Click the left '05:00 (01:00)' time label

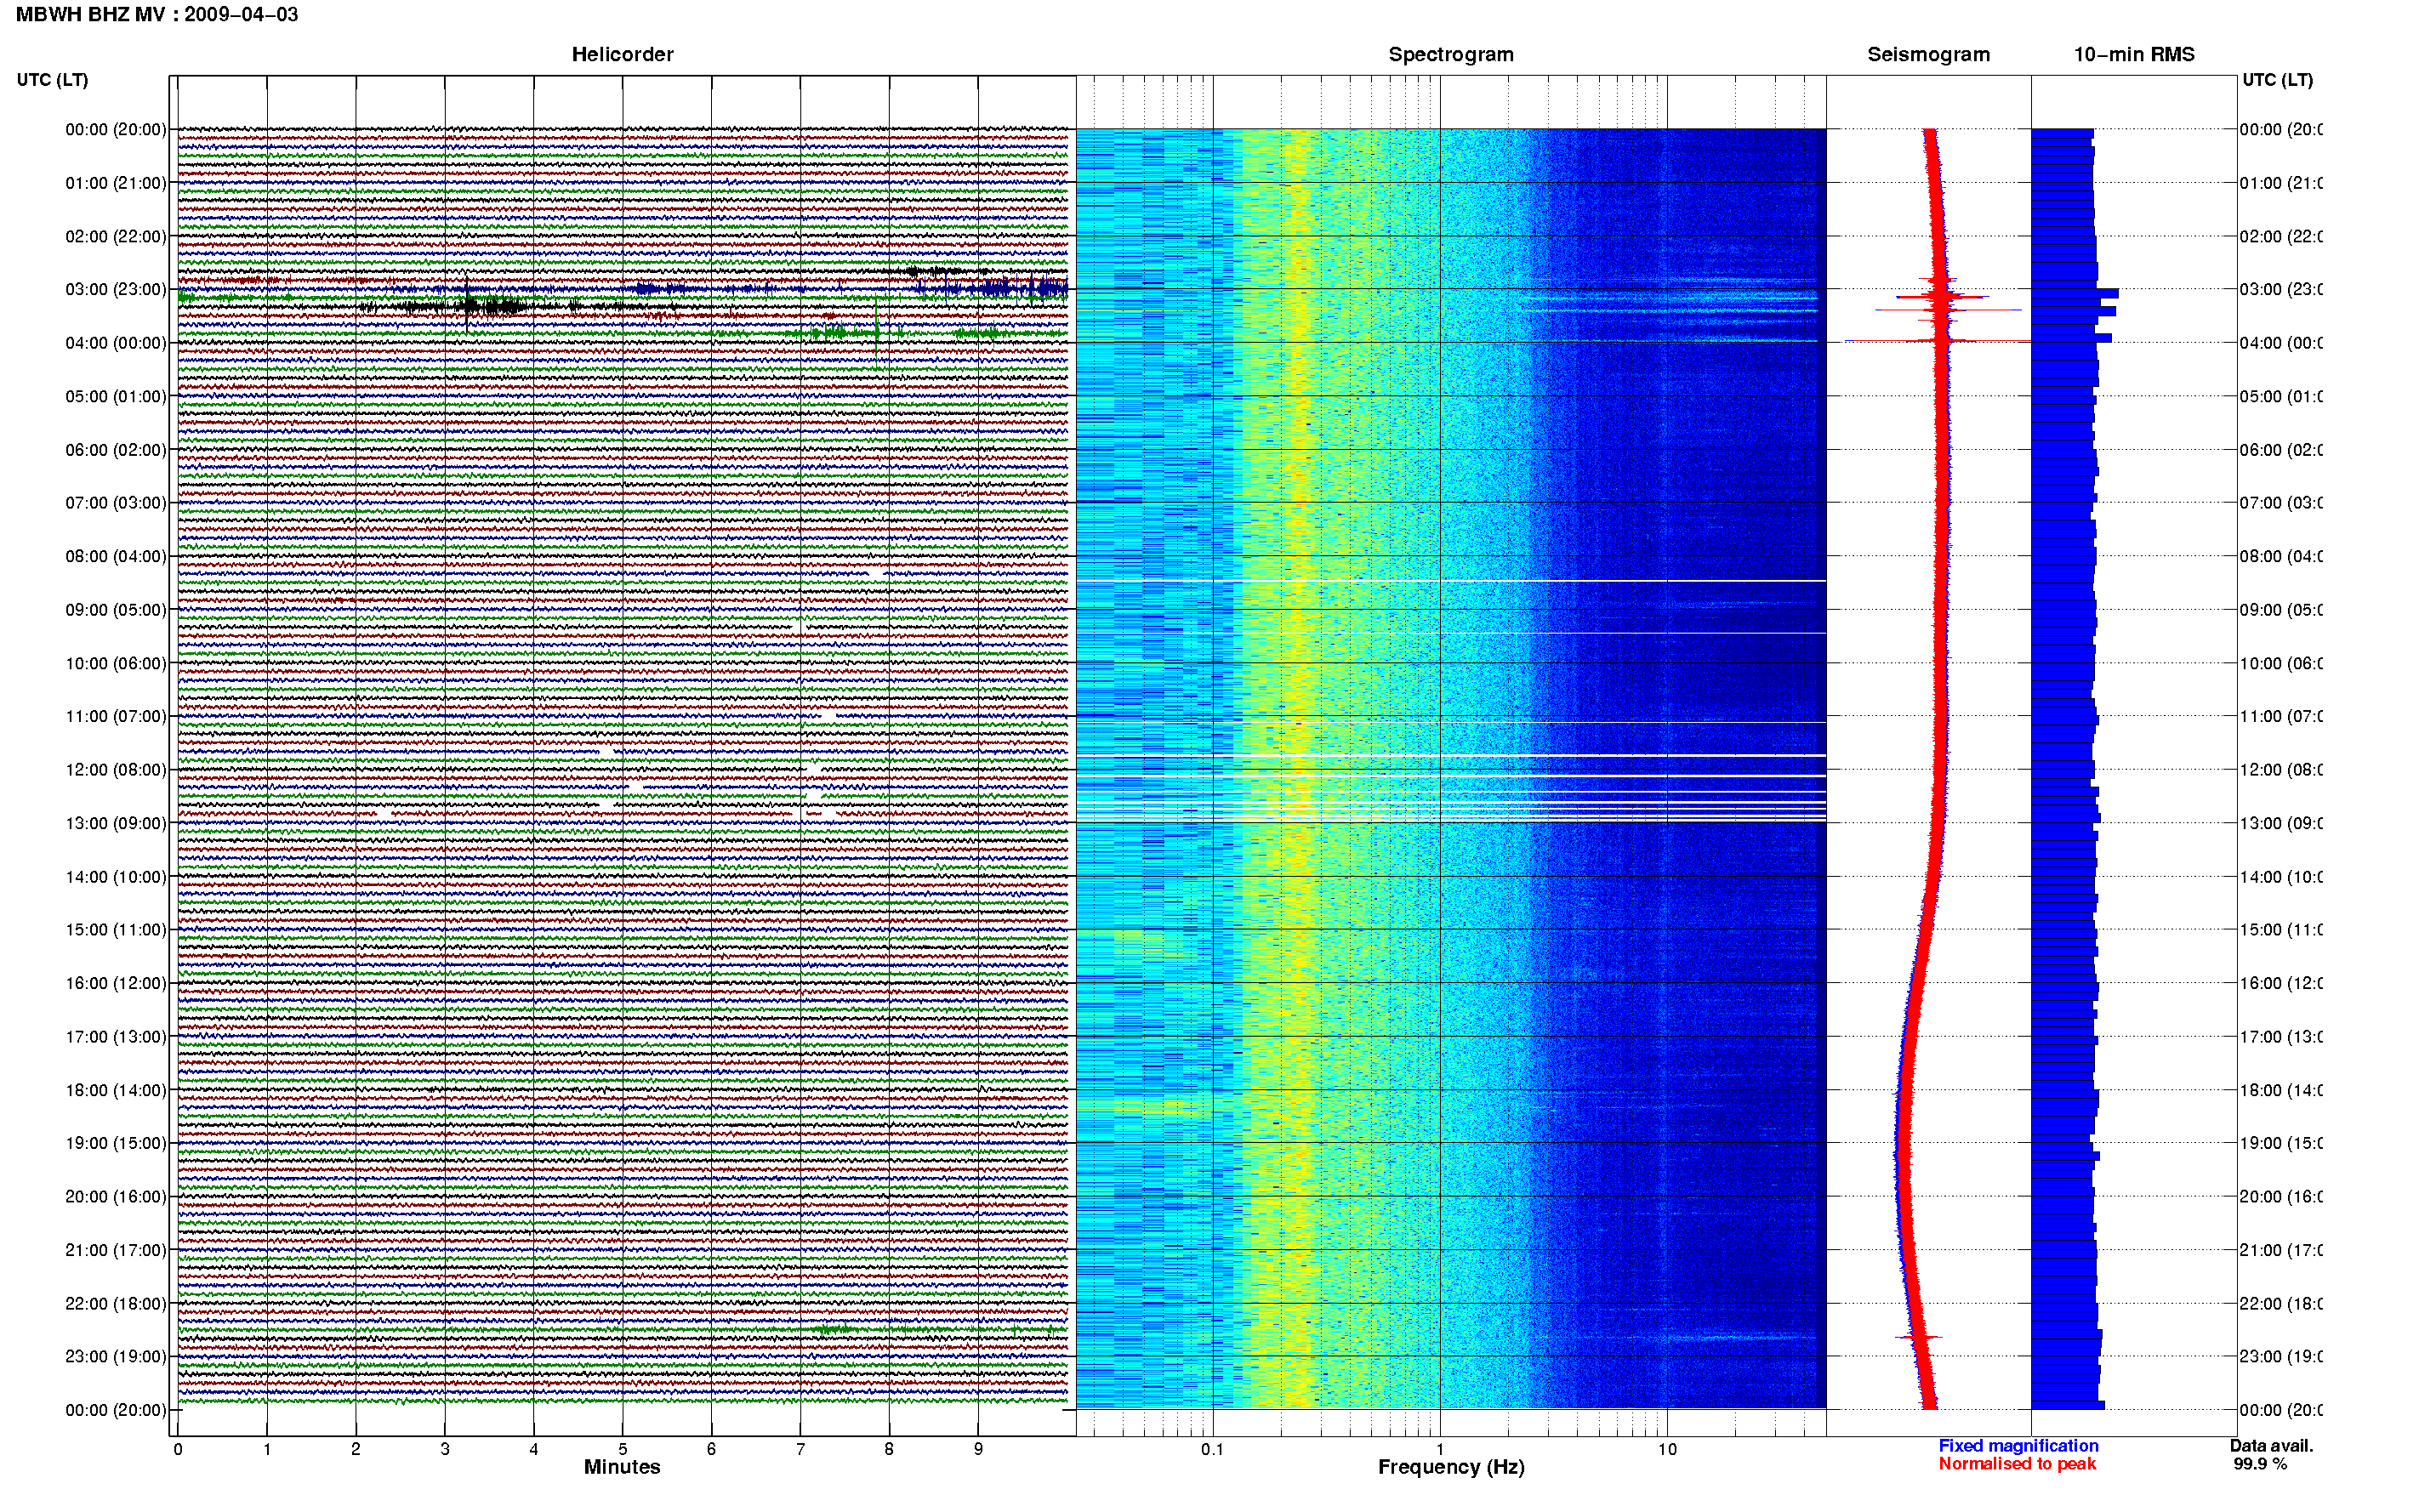click(116, 396)
